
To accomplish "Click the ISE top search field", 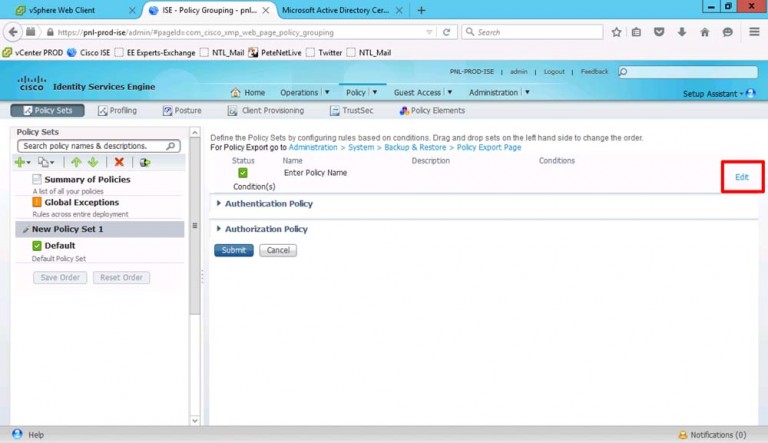I will (688, 72).
